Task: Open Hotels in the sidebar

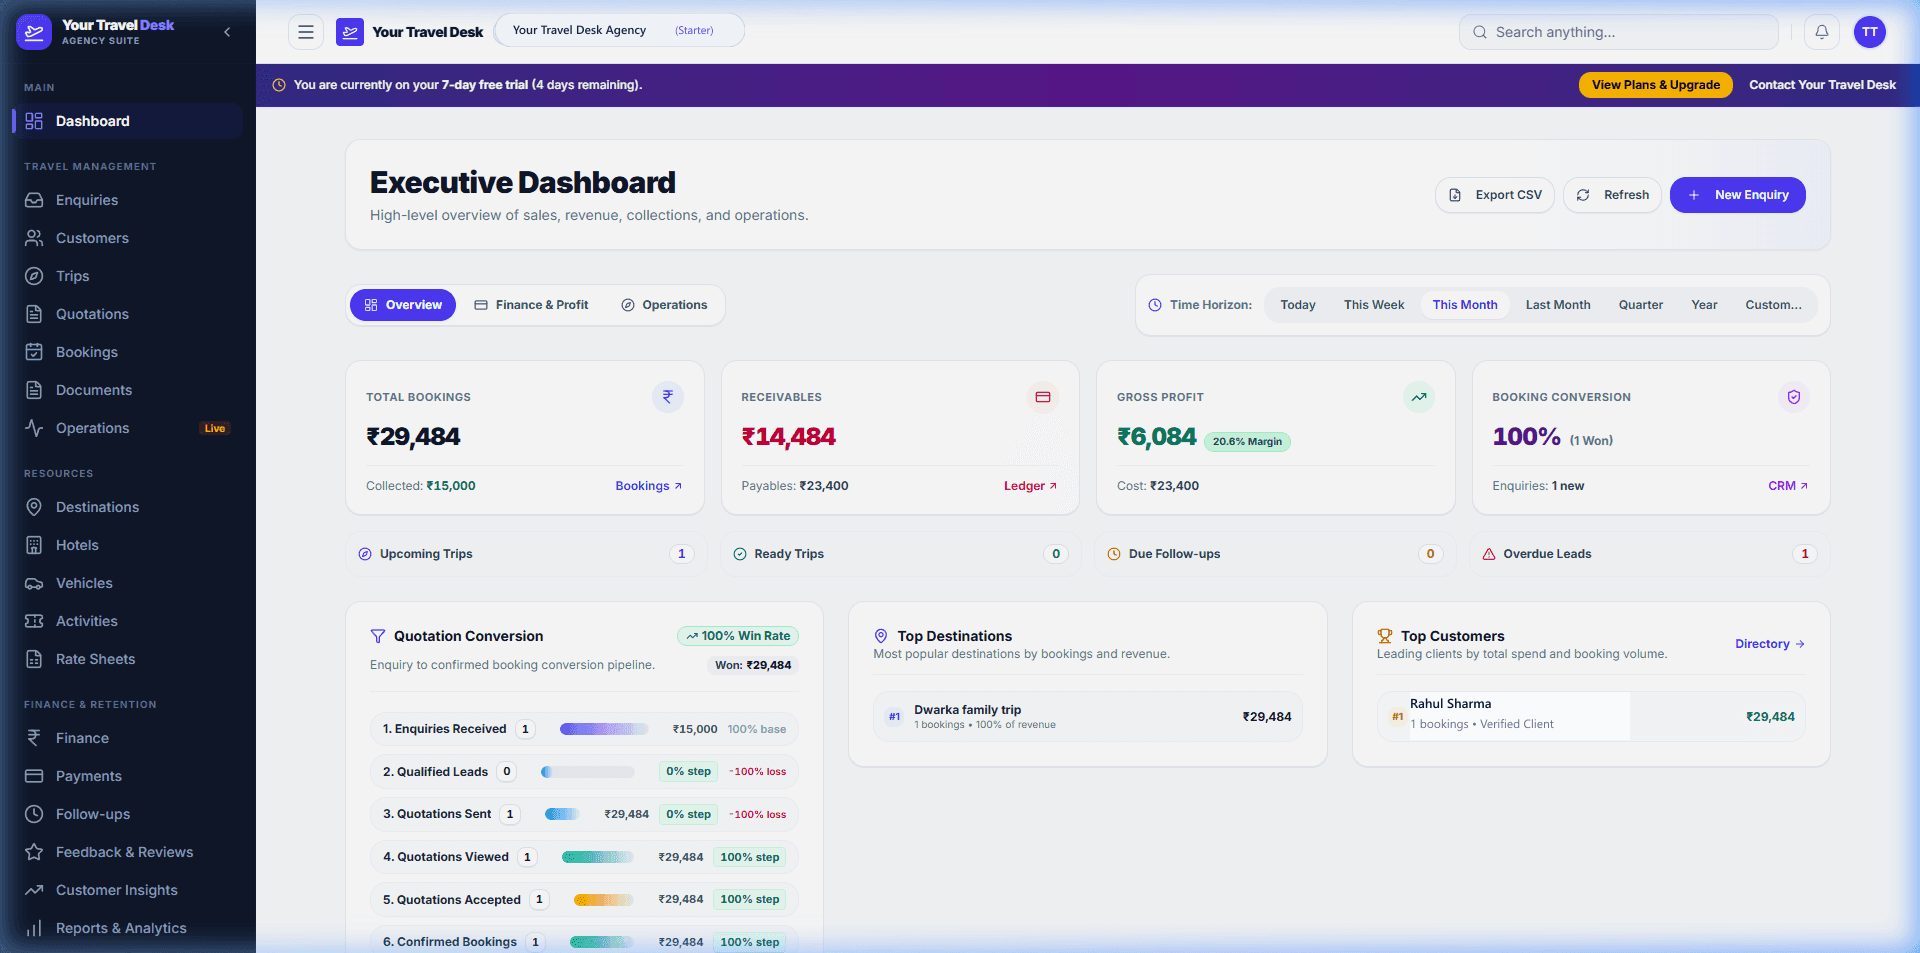Action: click(128, 545)
